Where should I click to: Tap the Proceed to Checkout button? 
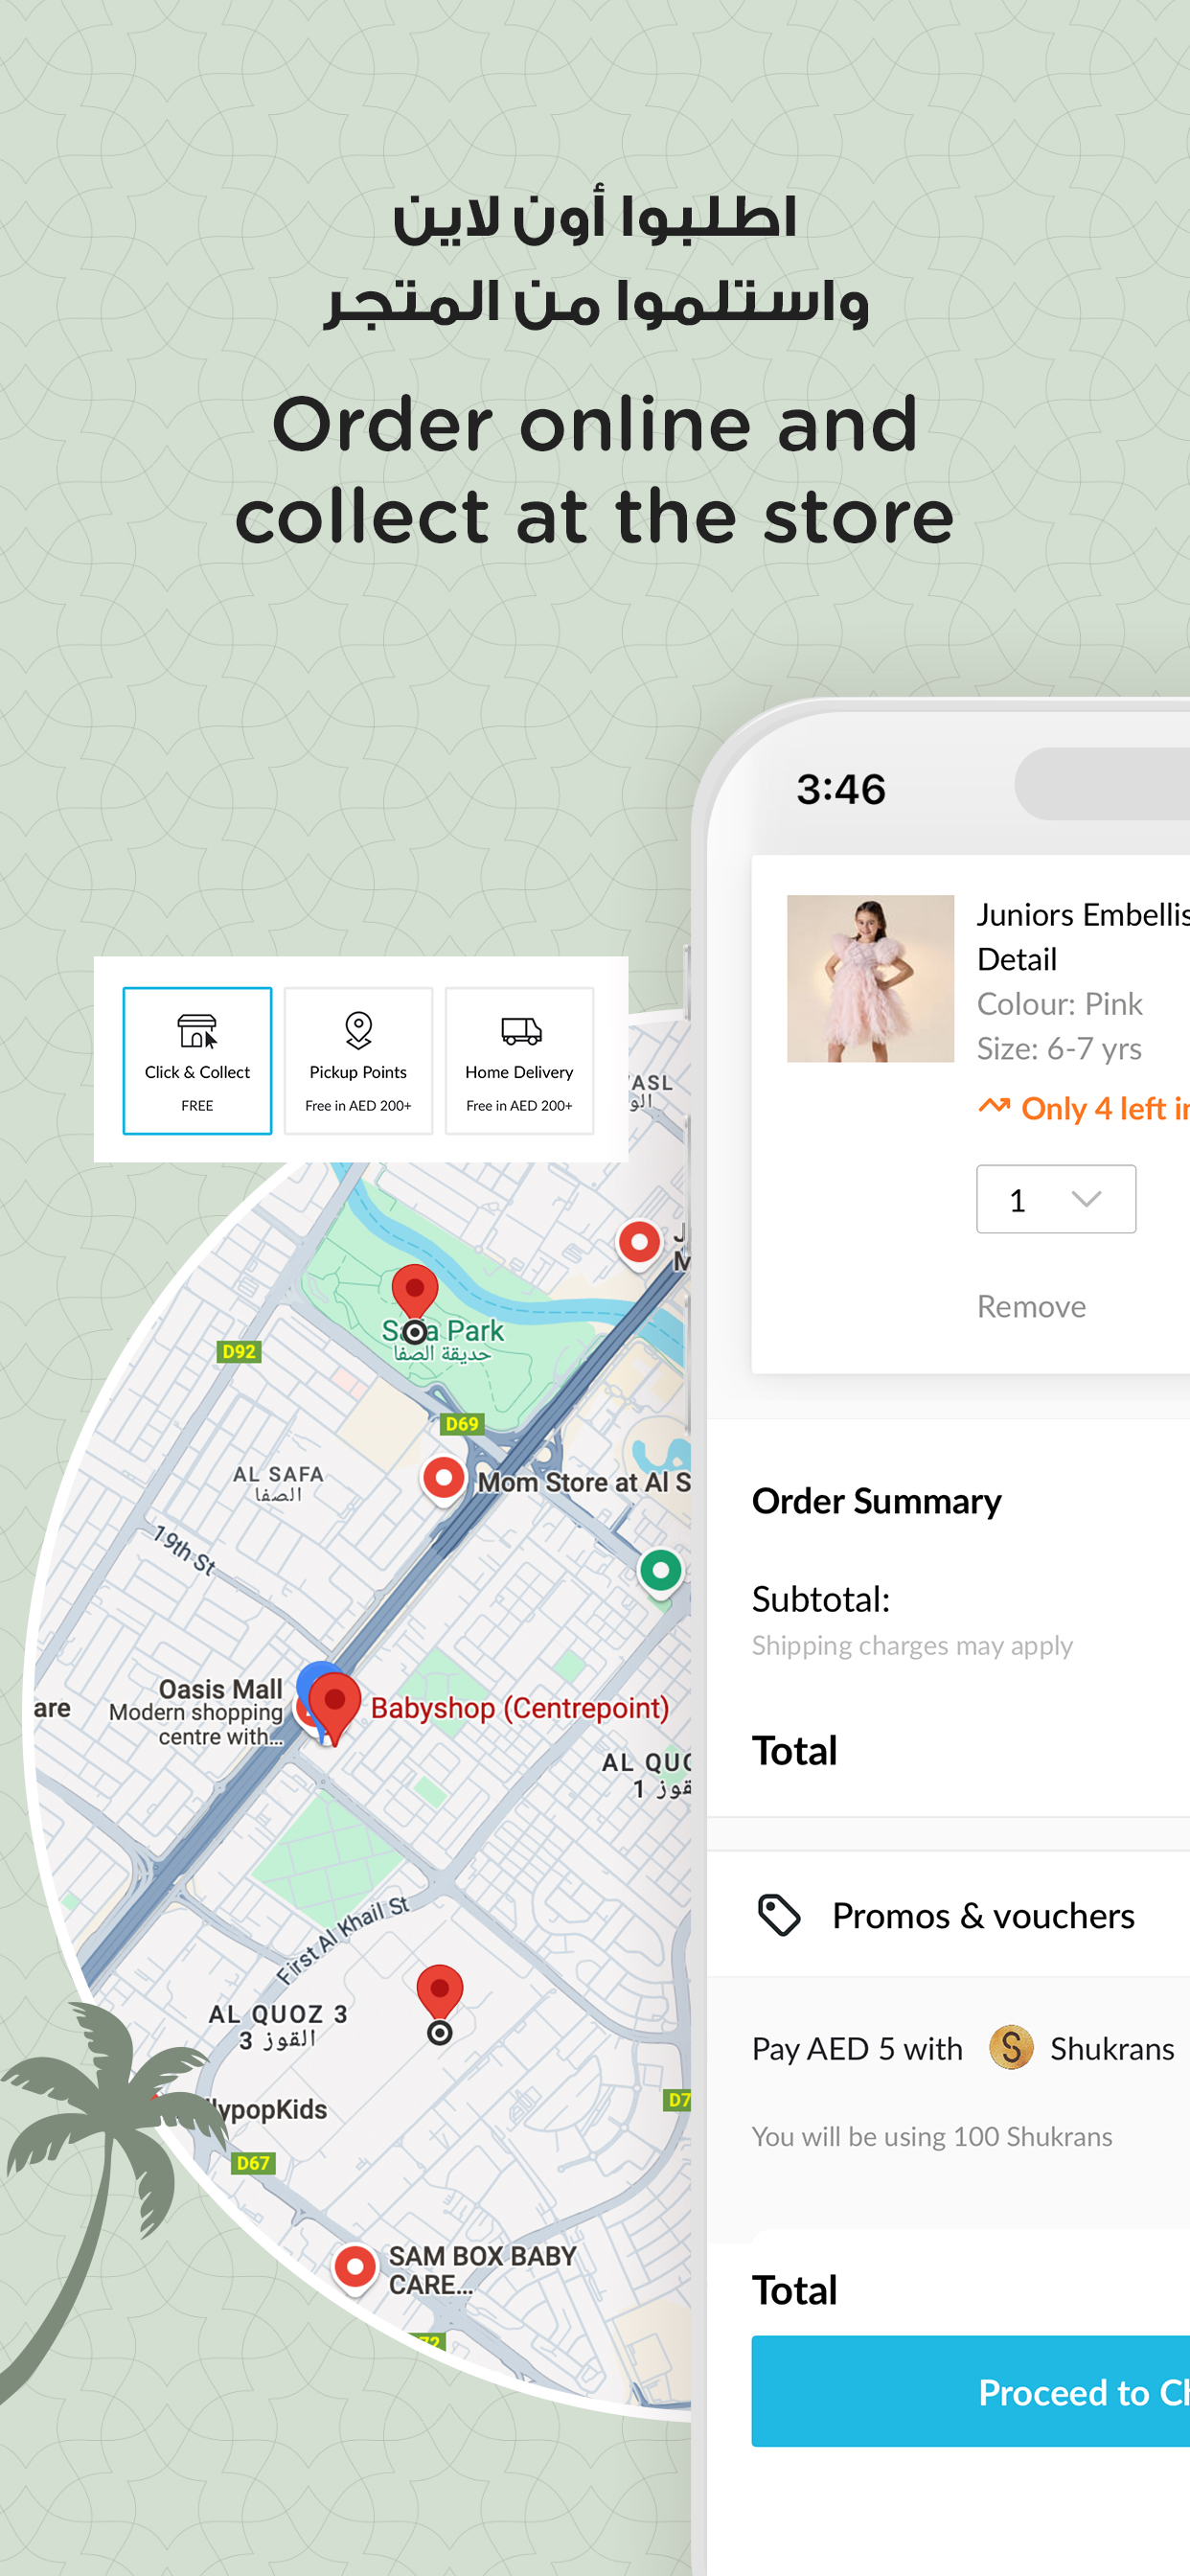tap(971, 2392)
